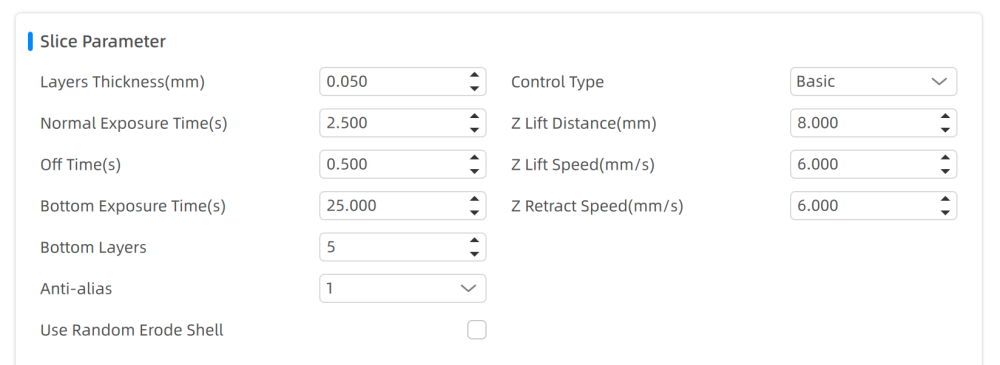This screenshot has width=1000, height=365.
Task: Increase Normal Exposure Time value
Action: tap(474, 117)
